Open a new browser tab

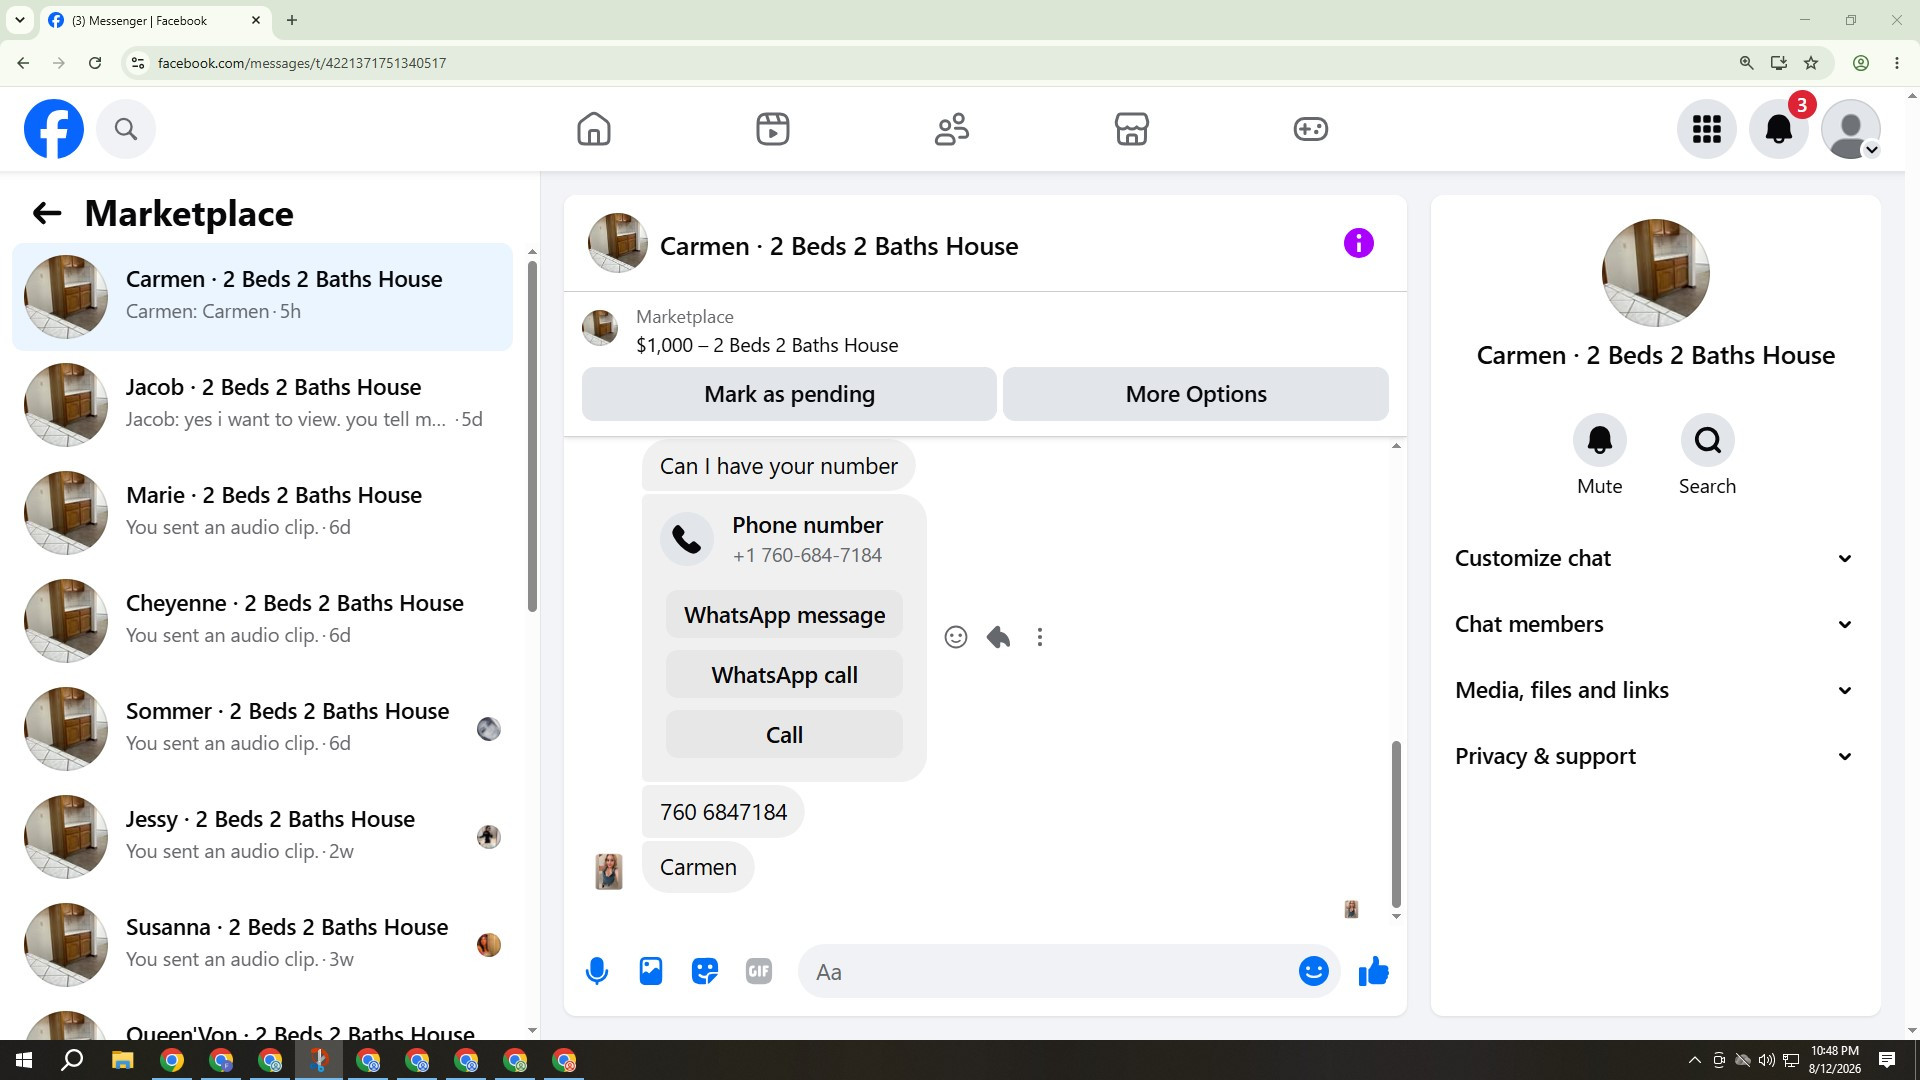tap(292, 20)
